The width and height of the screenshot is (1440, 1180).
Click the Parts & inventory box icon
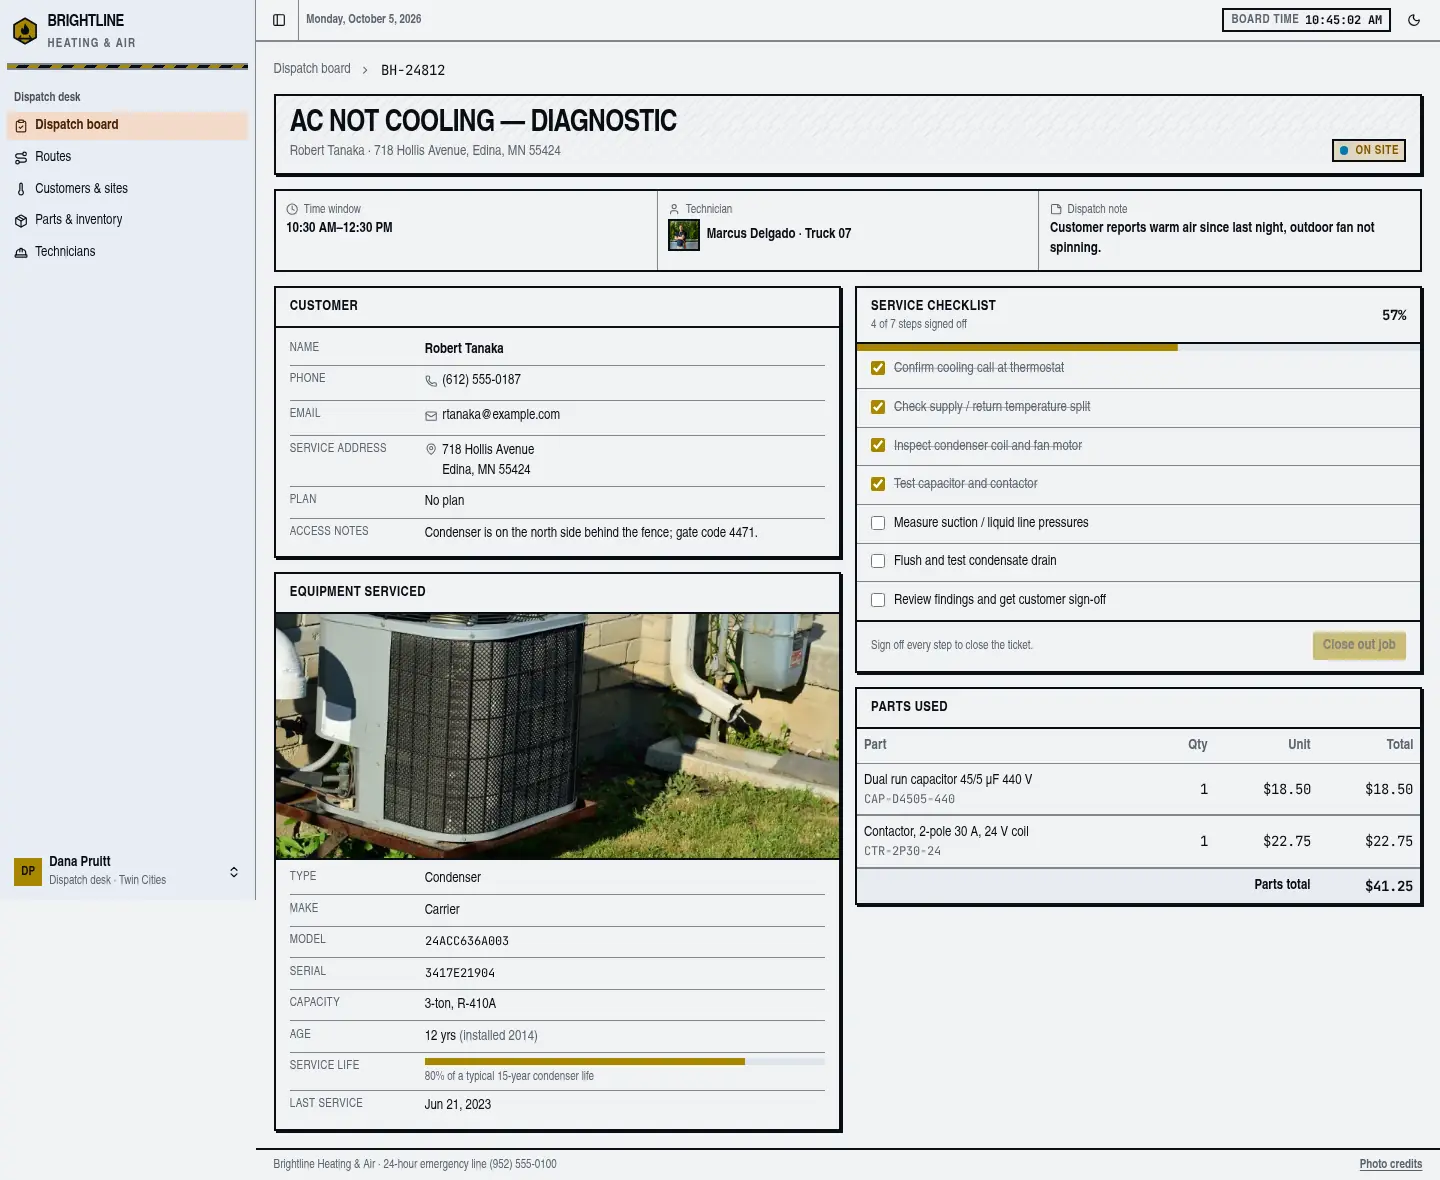pyautogui.click(x=21, y=221)
